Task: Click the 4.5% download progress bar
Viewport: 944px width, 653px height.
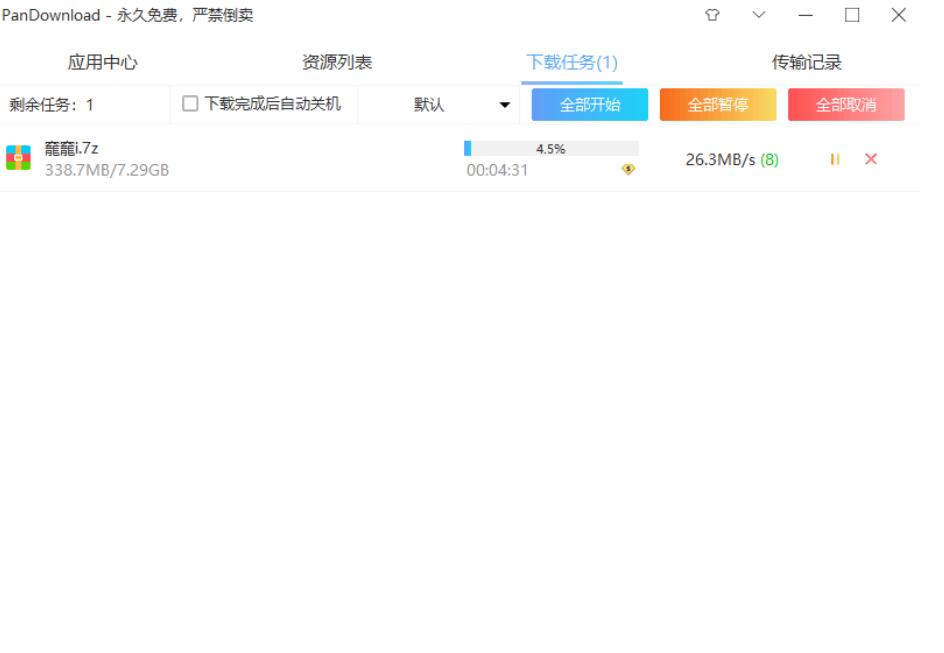Action: point(551,149)
